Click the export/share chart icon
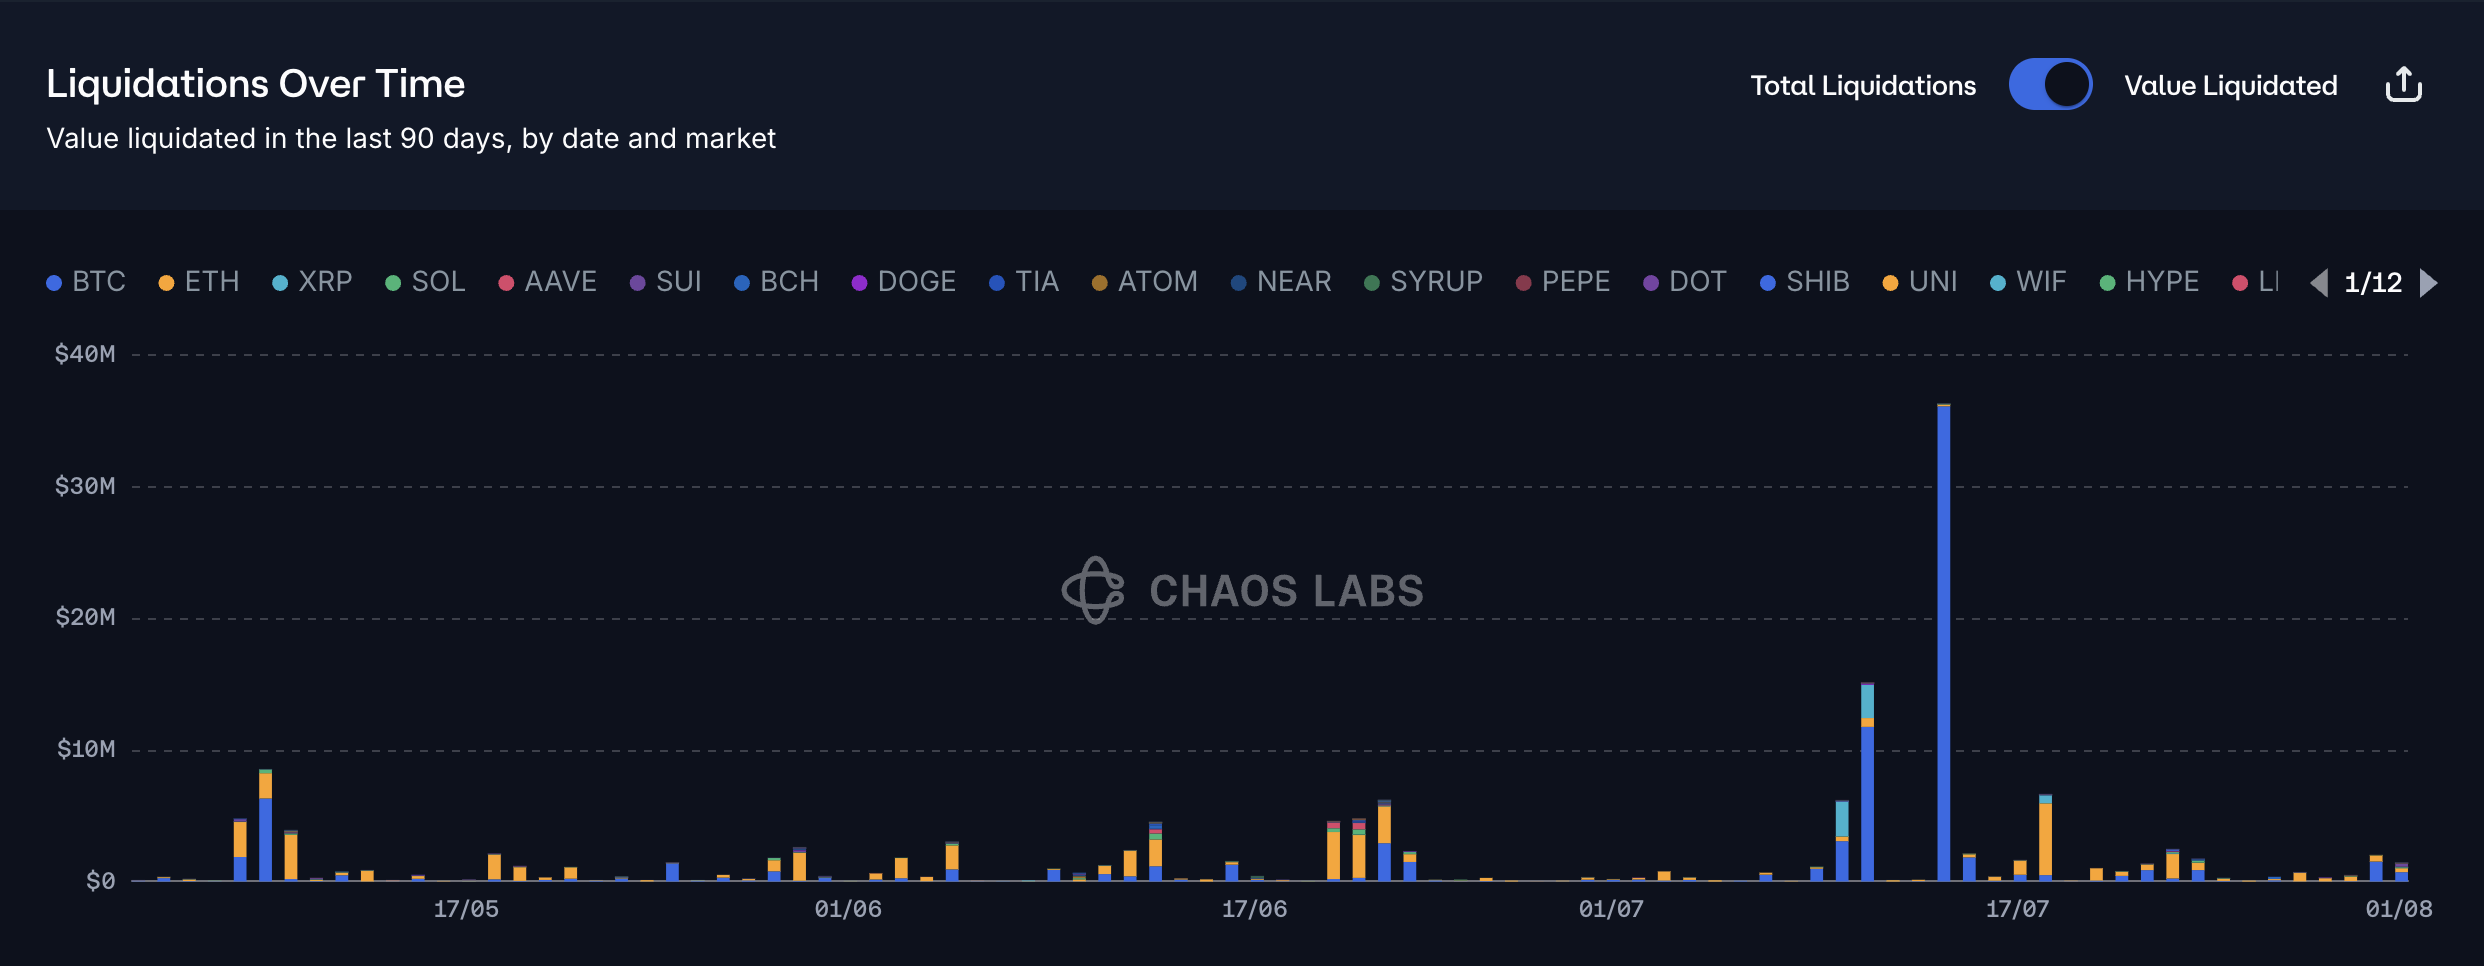Viewport: 2484px width, 966px height. coord(2403,85)
